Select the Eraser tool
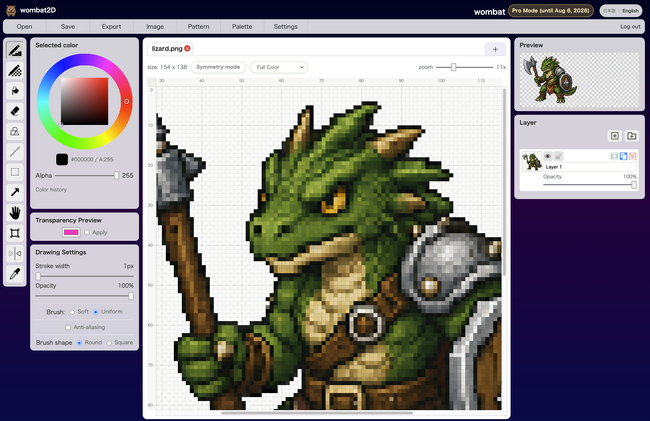 point(15,111)
